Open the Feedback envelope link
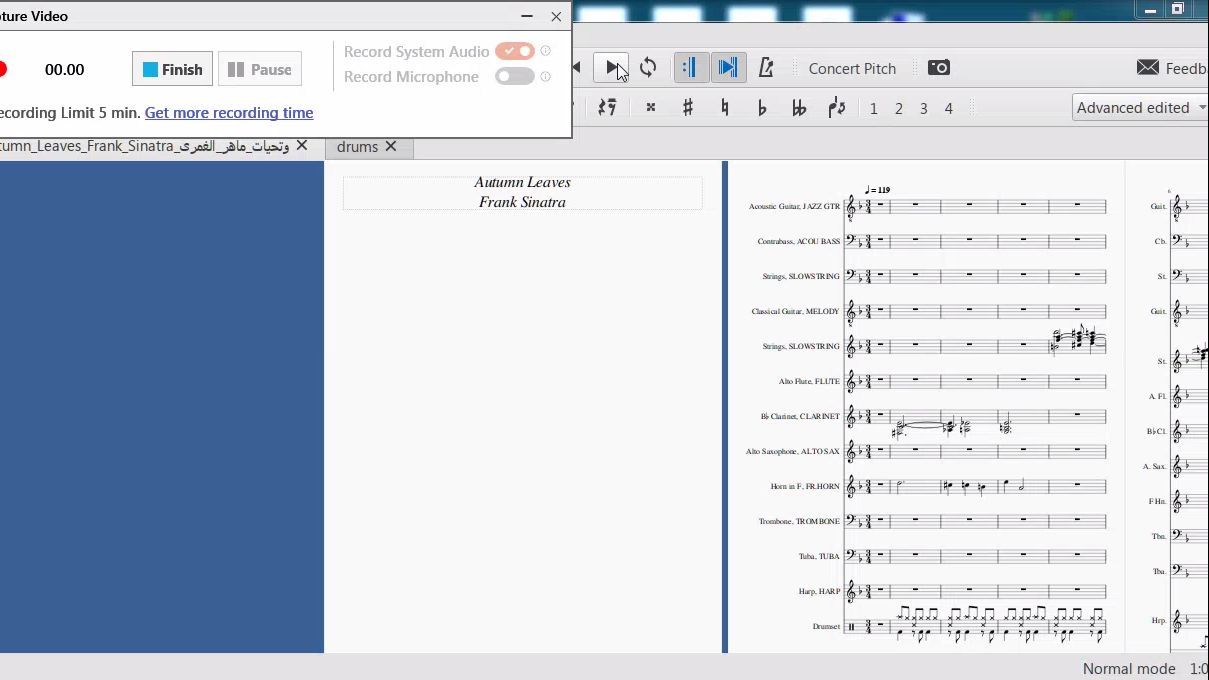The image size is (1209, 680). [1172, 68]
